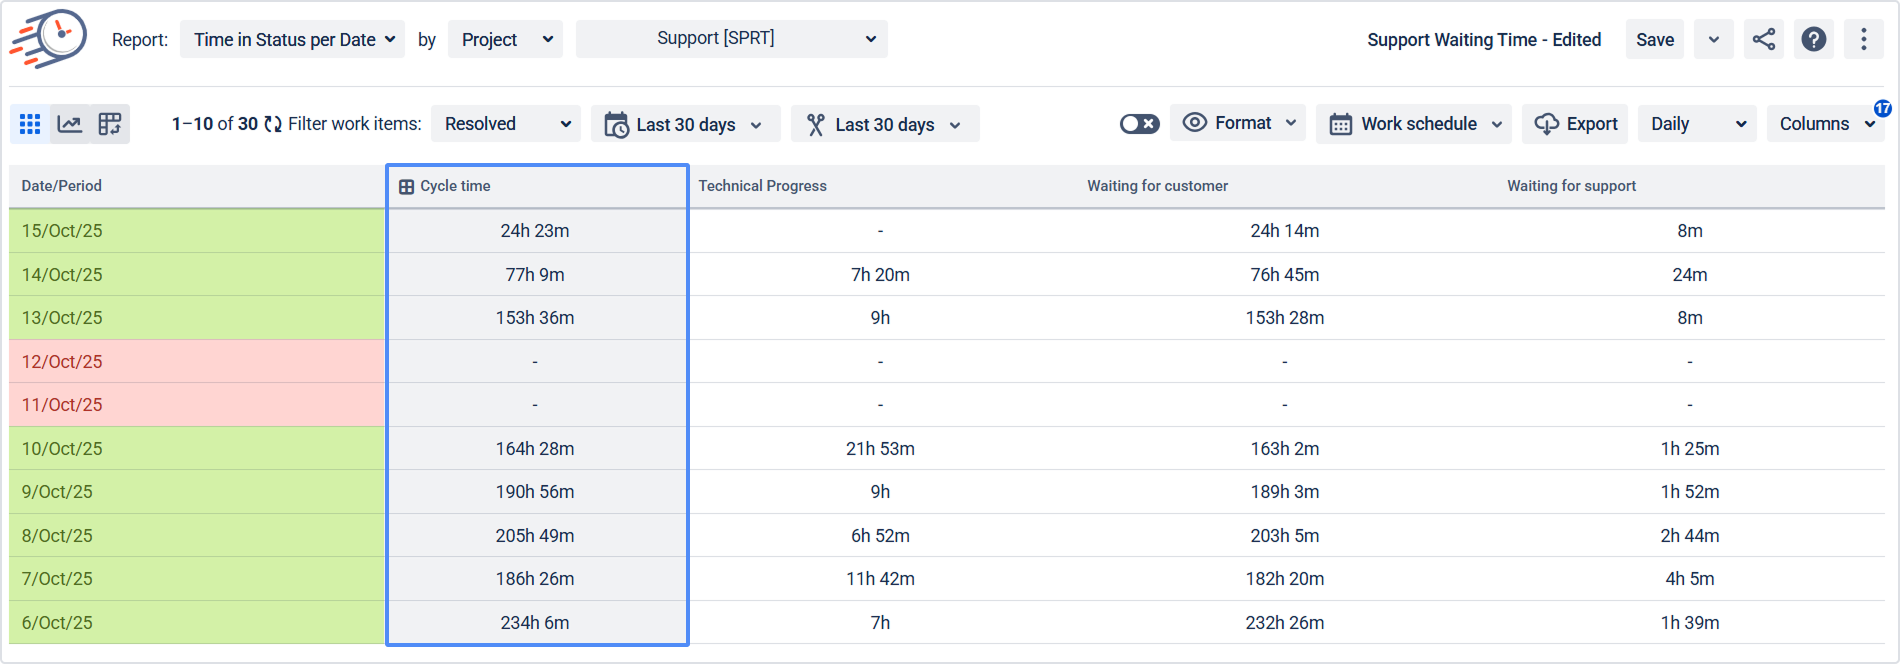Click the 153h 28m waiting for customer value
The height and width of the screenshot is (664, 1900).
pos(1285,318)
